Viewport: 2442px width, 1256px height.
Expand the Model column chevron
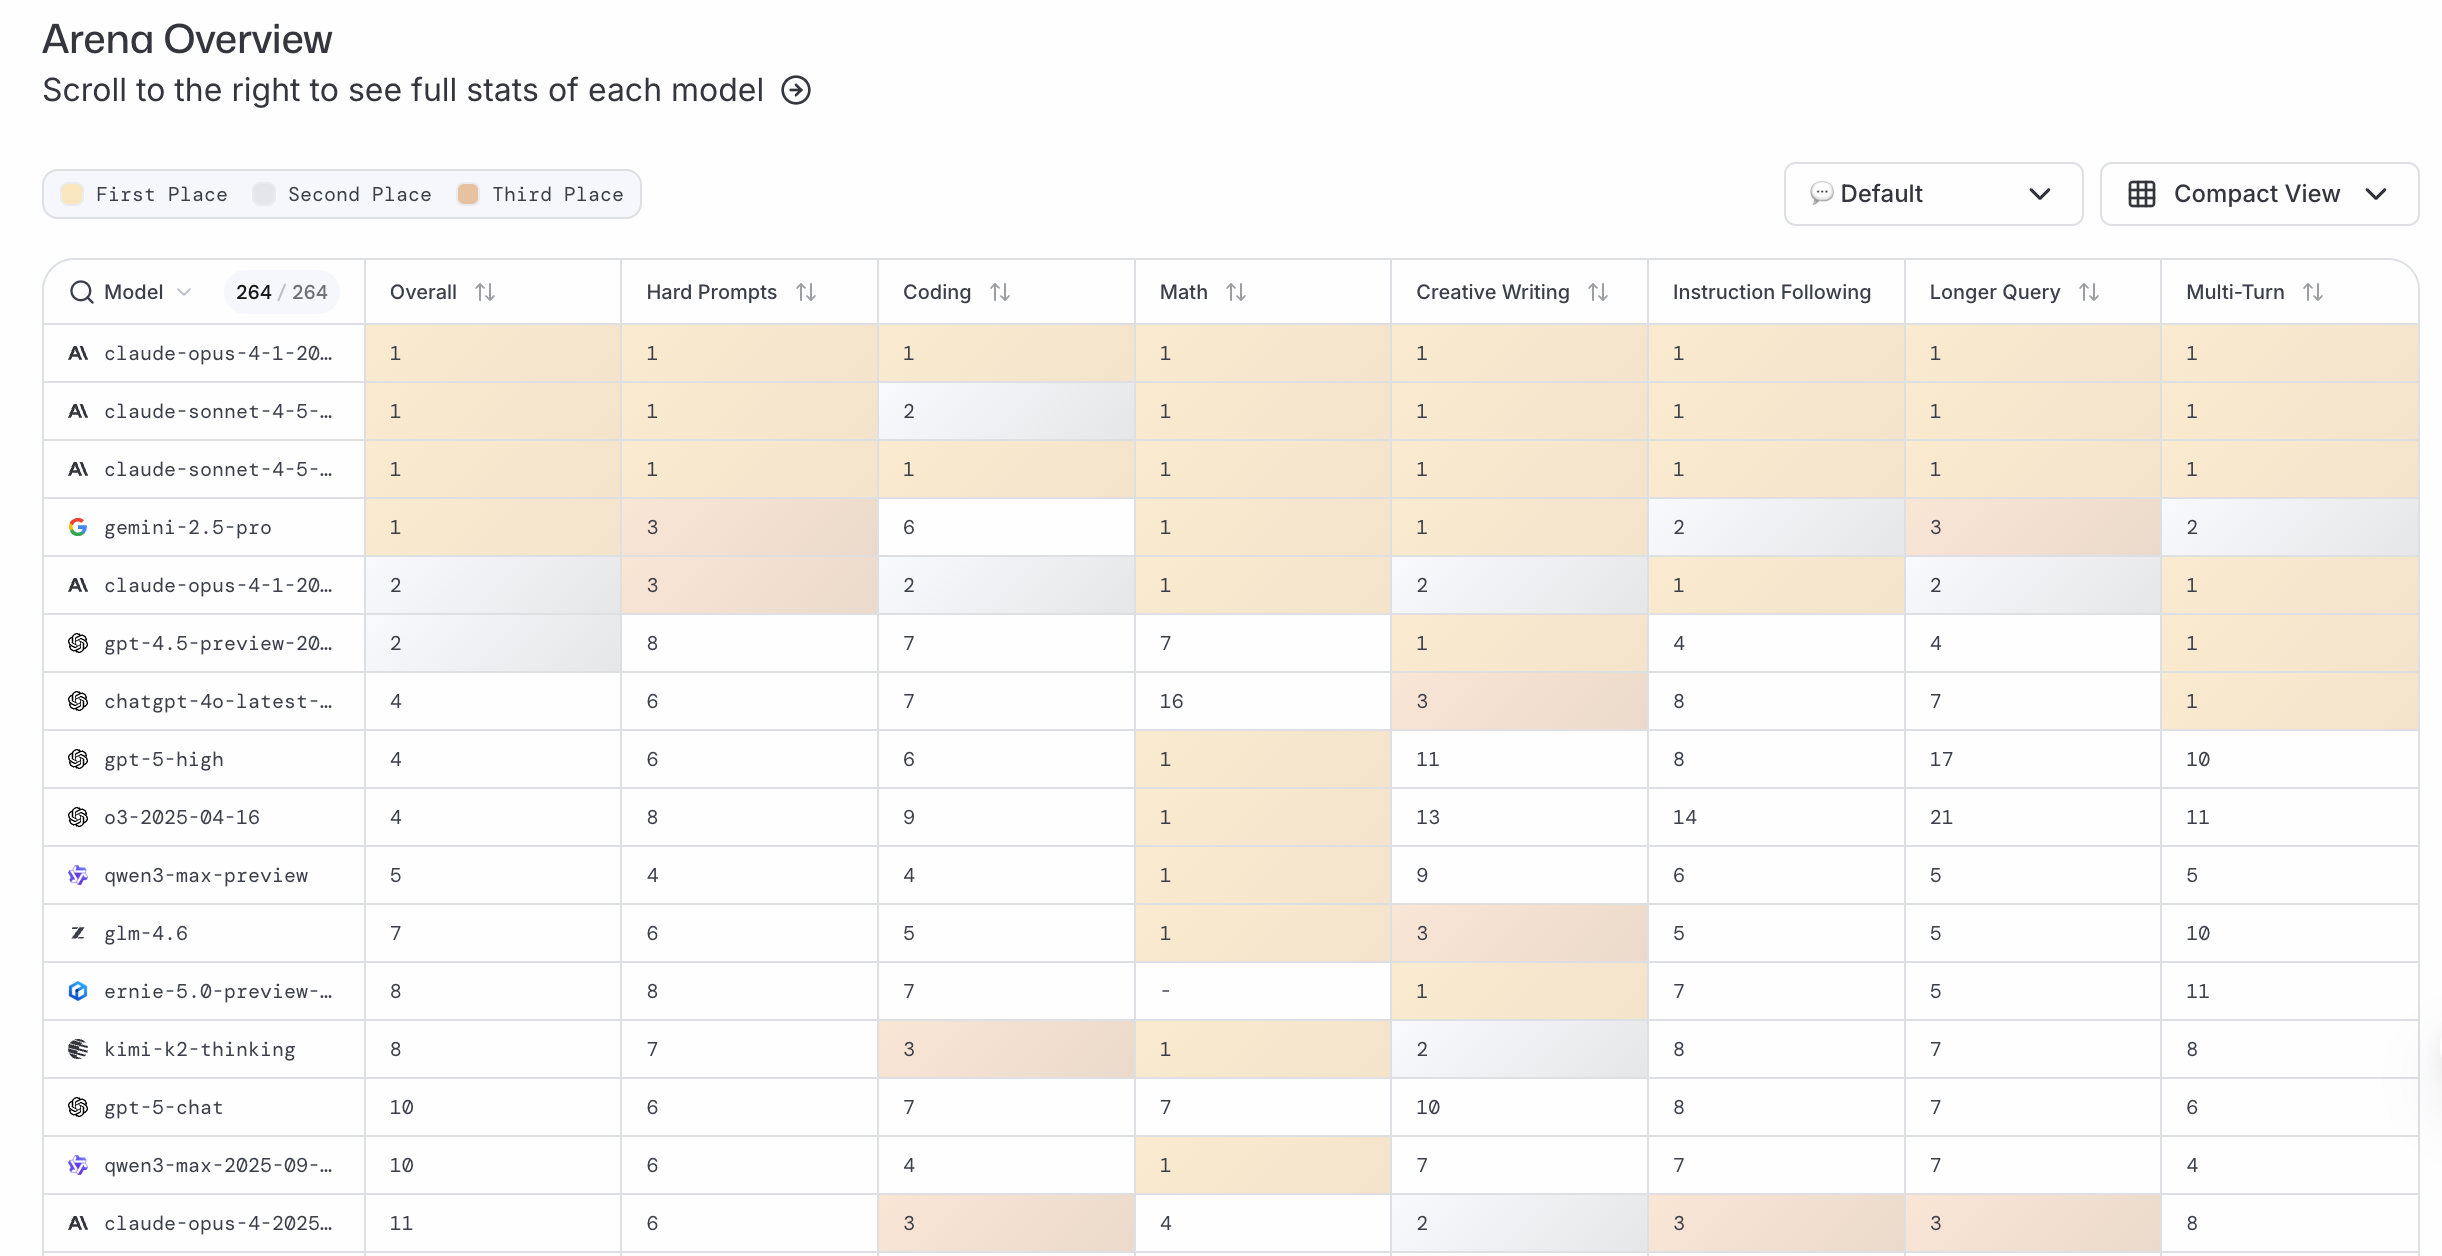point(184,292)
